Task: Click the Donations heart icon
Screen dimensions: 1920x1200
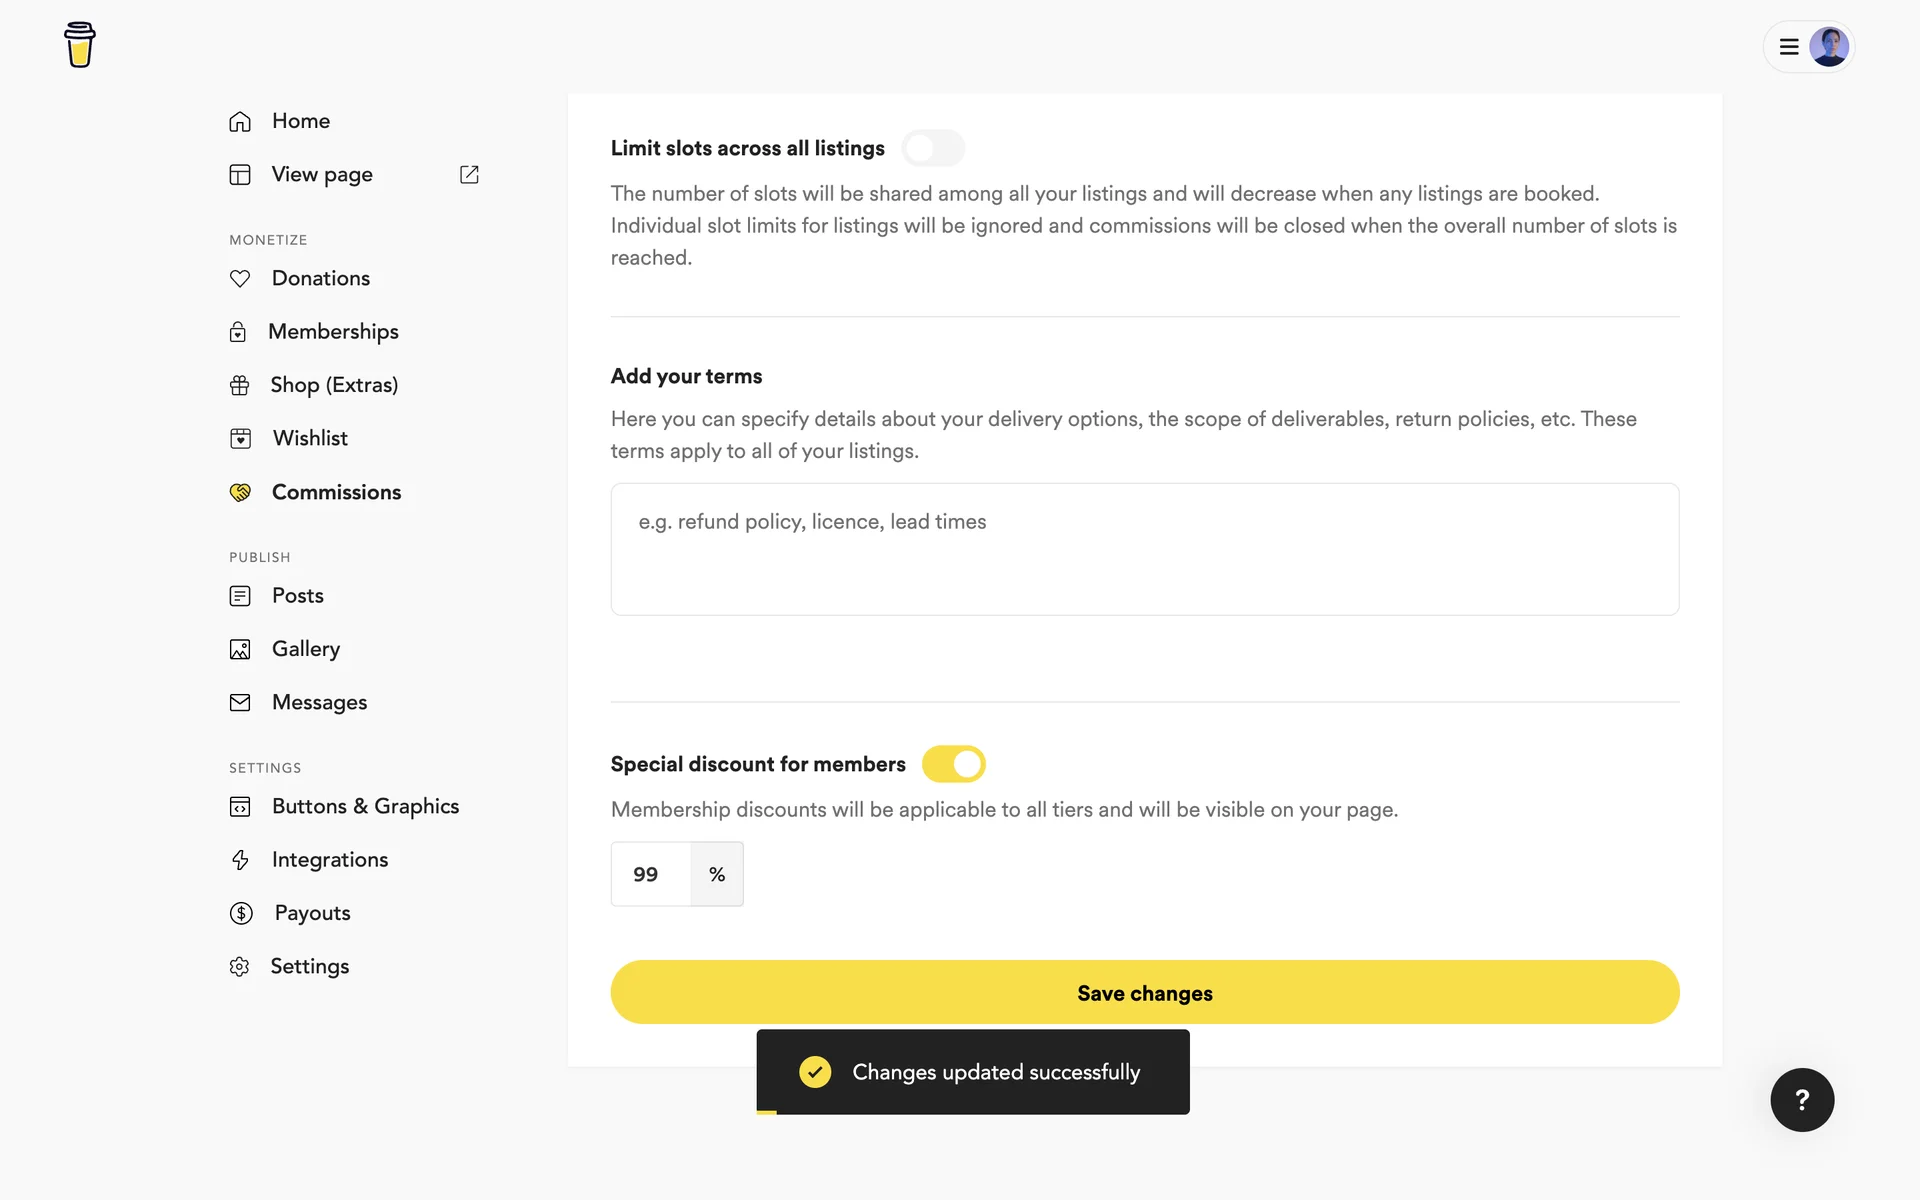Action: [x=240, y=279]
